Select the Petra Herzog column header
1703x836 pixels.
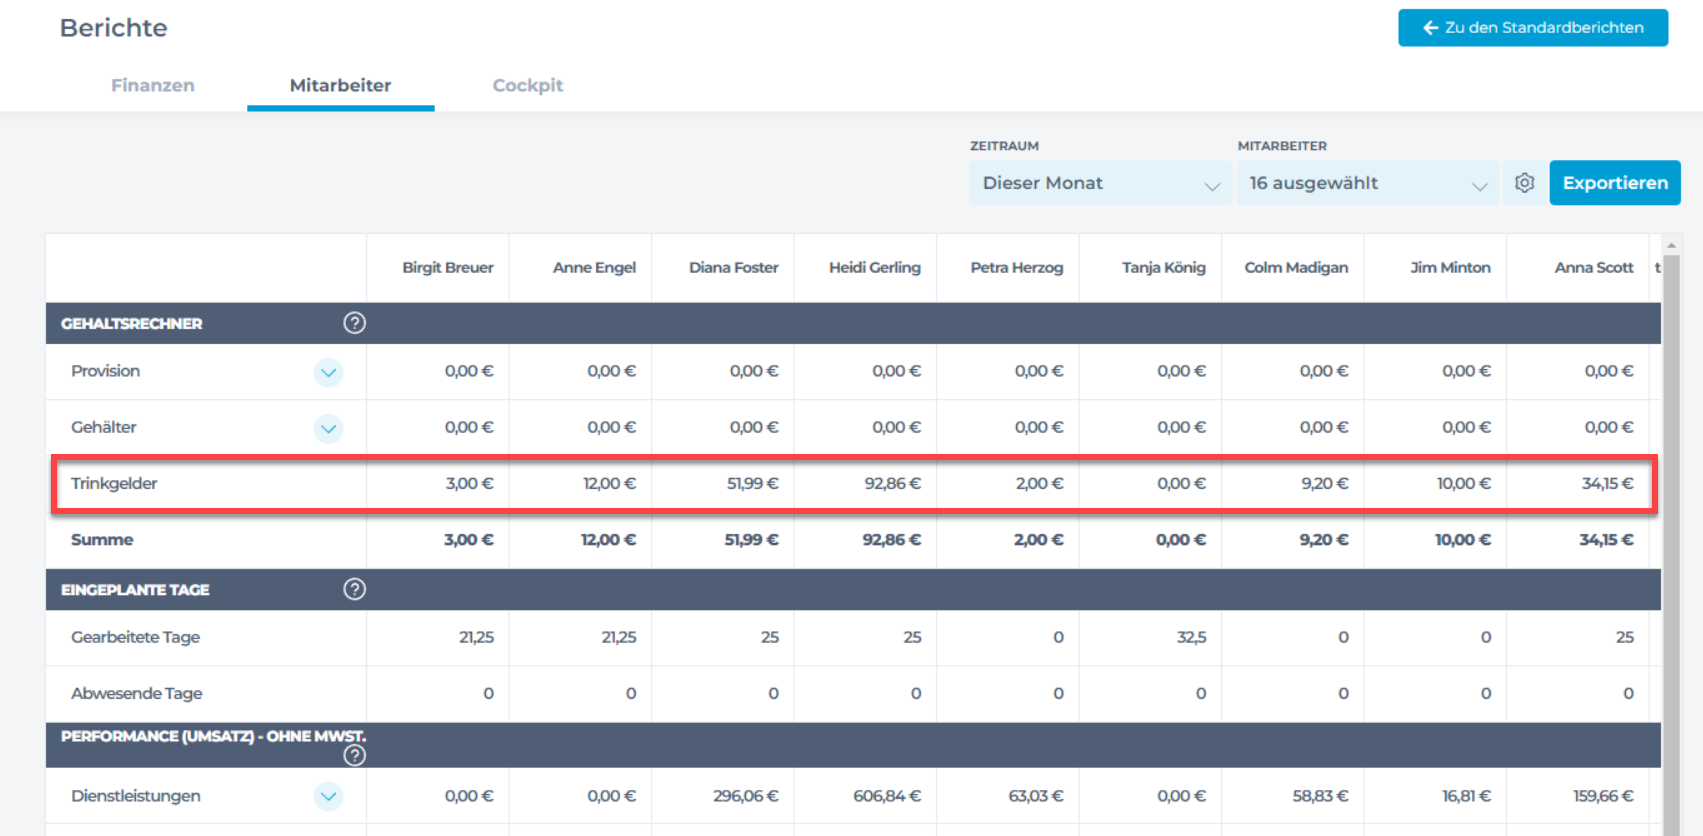pyautogui.click(x=1017, y=267)
